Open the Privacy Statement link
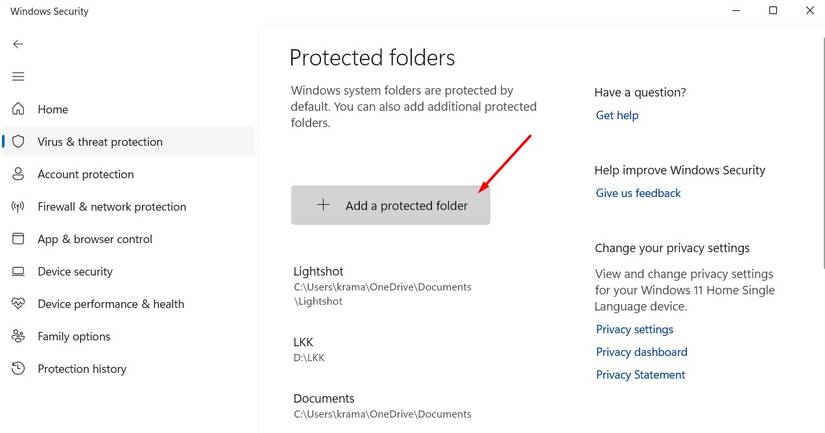 coord(640,375)
